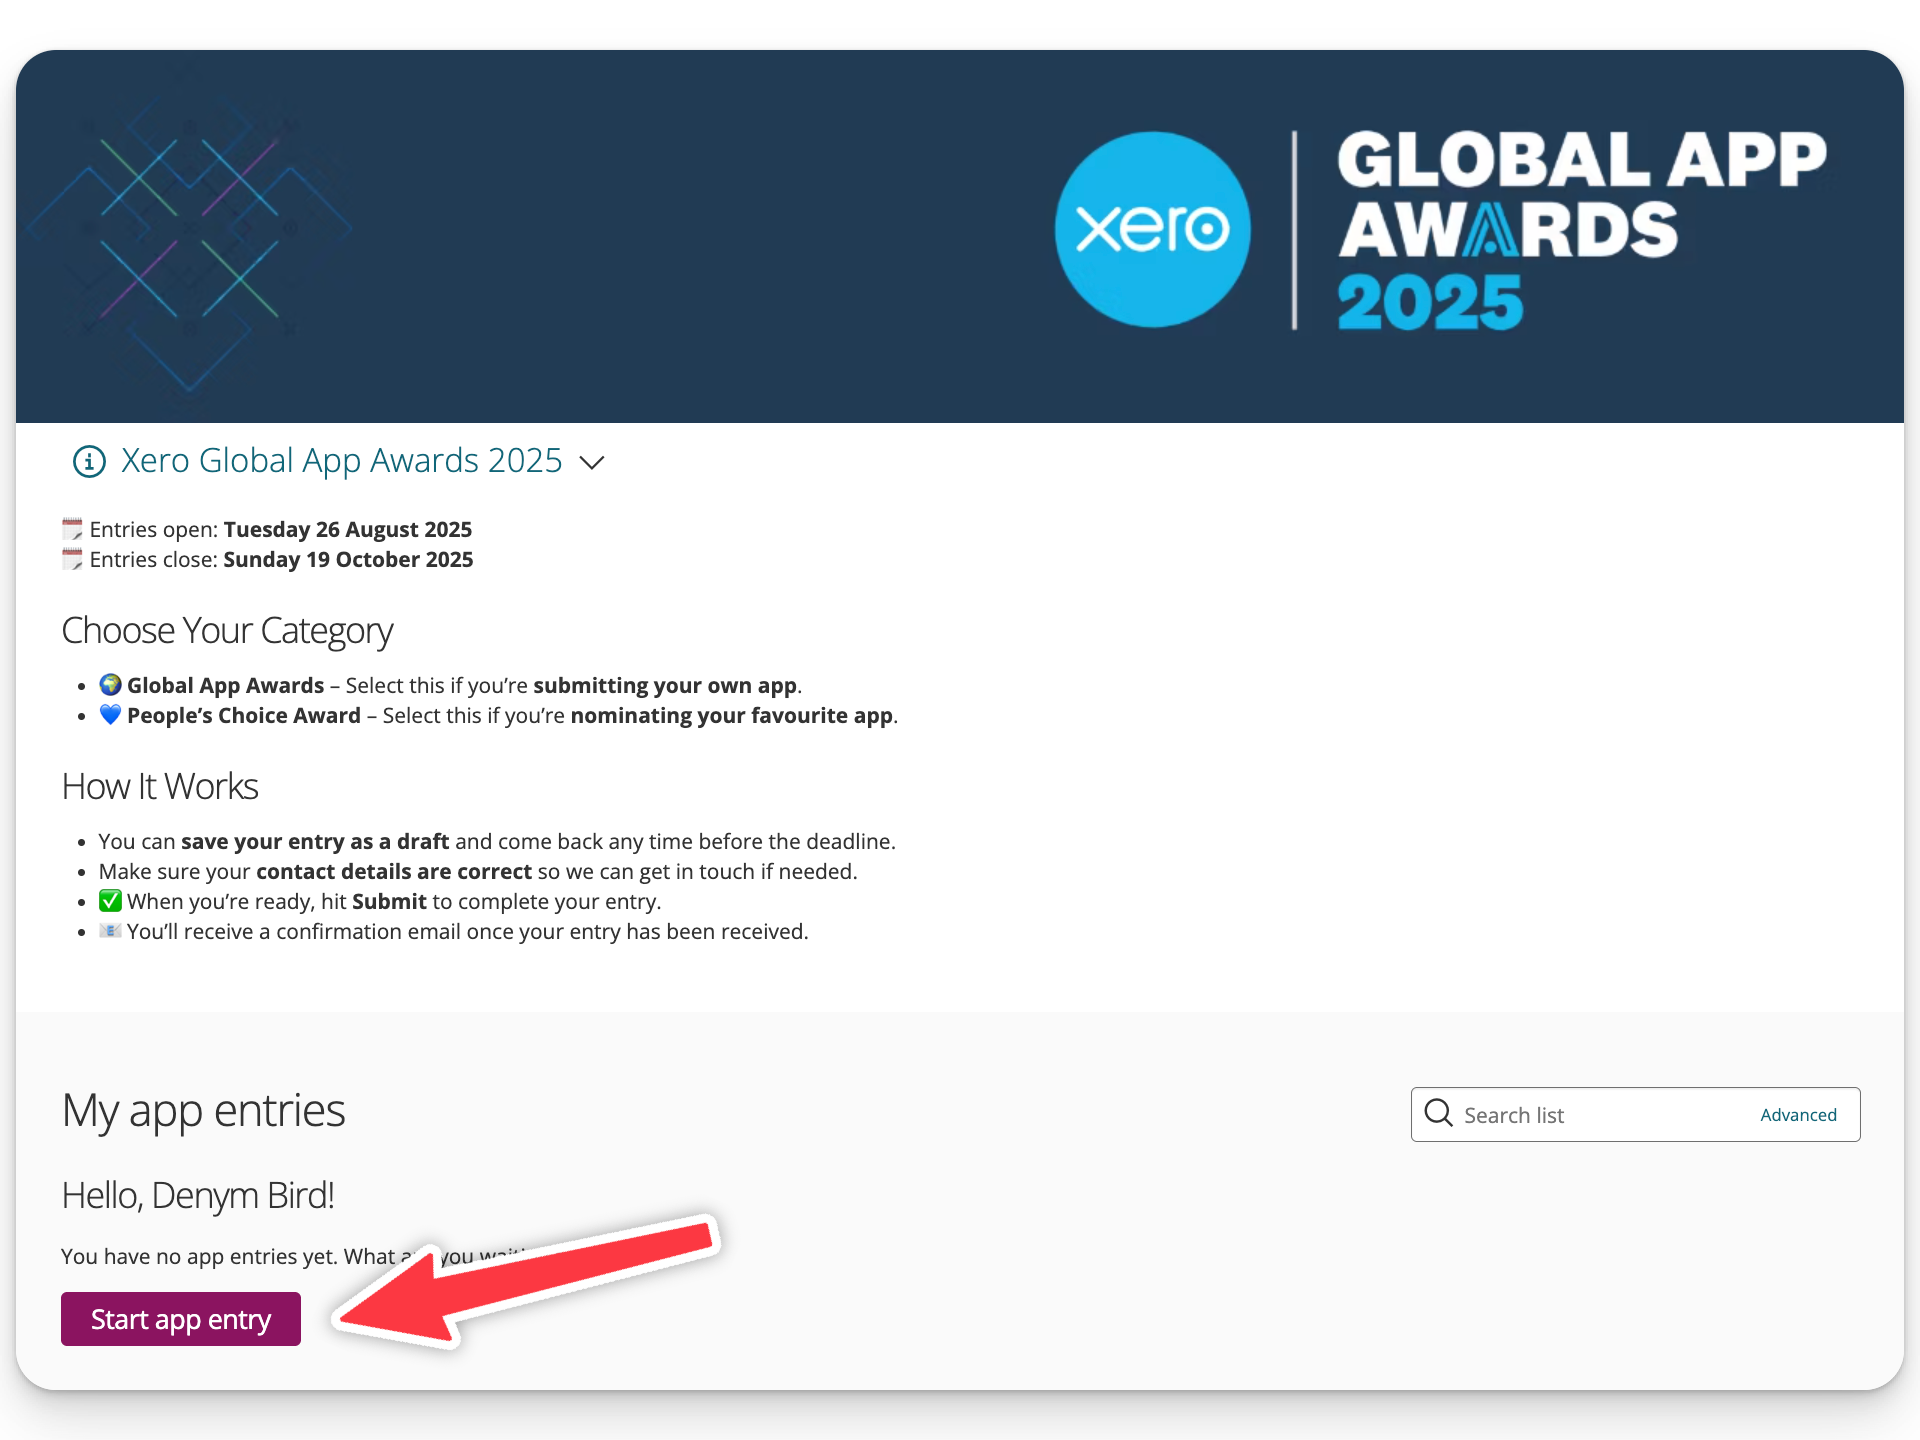
Task: Click the "Choose Your Category" heading
Action: [x=228, y=631]
